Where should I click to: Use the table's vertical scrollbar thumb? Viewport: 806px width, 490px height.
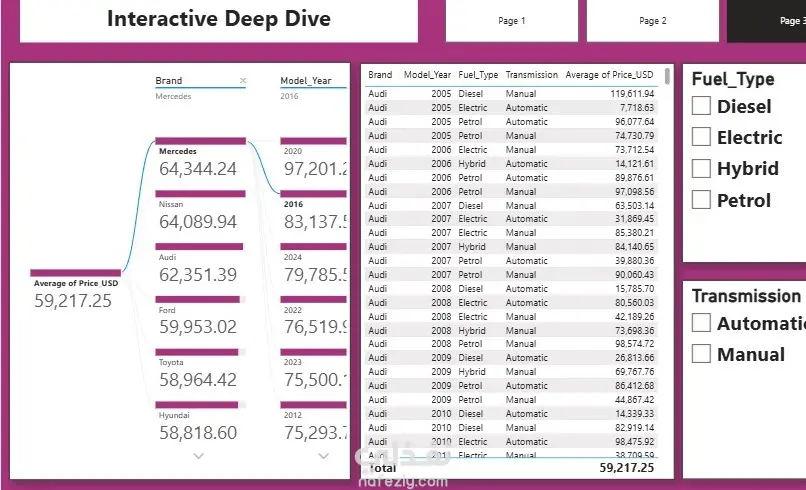click(x=667, y=76)
